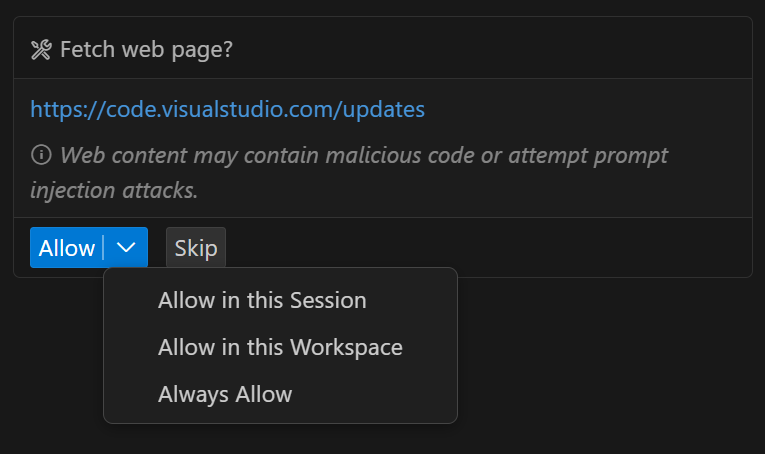Screen dimensions: 765x454
Task: Skip fetching the web page
Action: pyautogui.click(x=196, y=248)
